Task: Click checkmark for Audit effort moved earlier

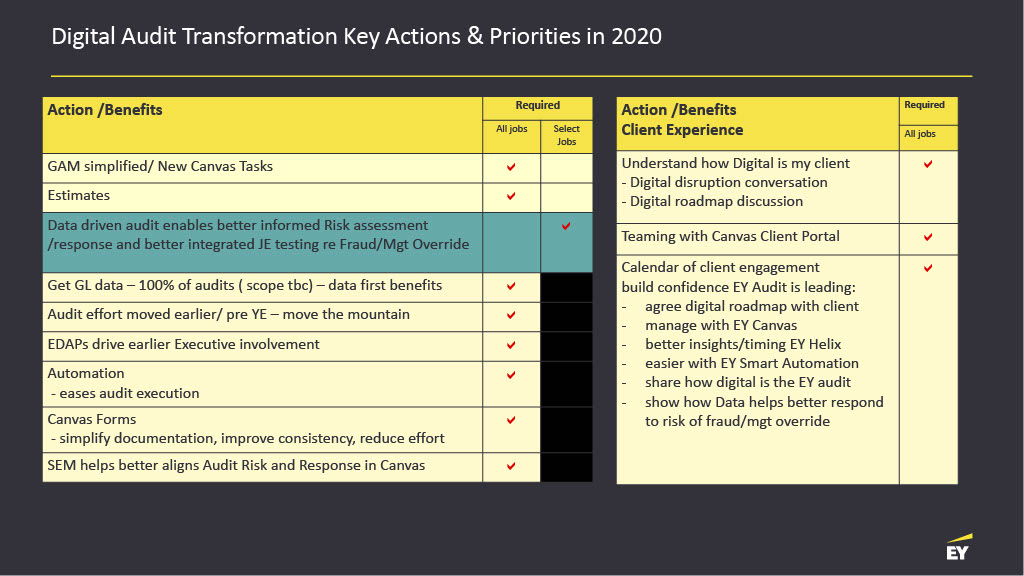Action: tap(511, 315)
